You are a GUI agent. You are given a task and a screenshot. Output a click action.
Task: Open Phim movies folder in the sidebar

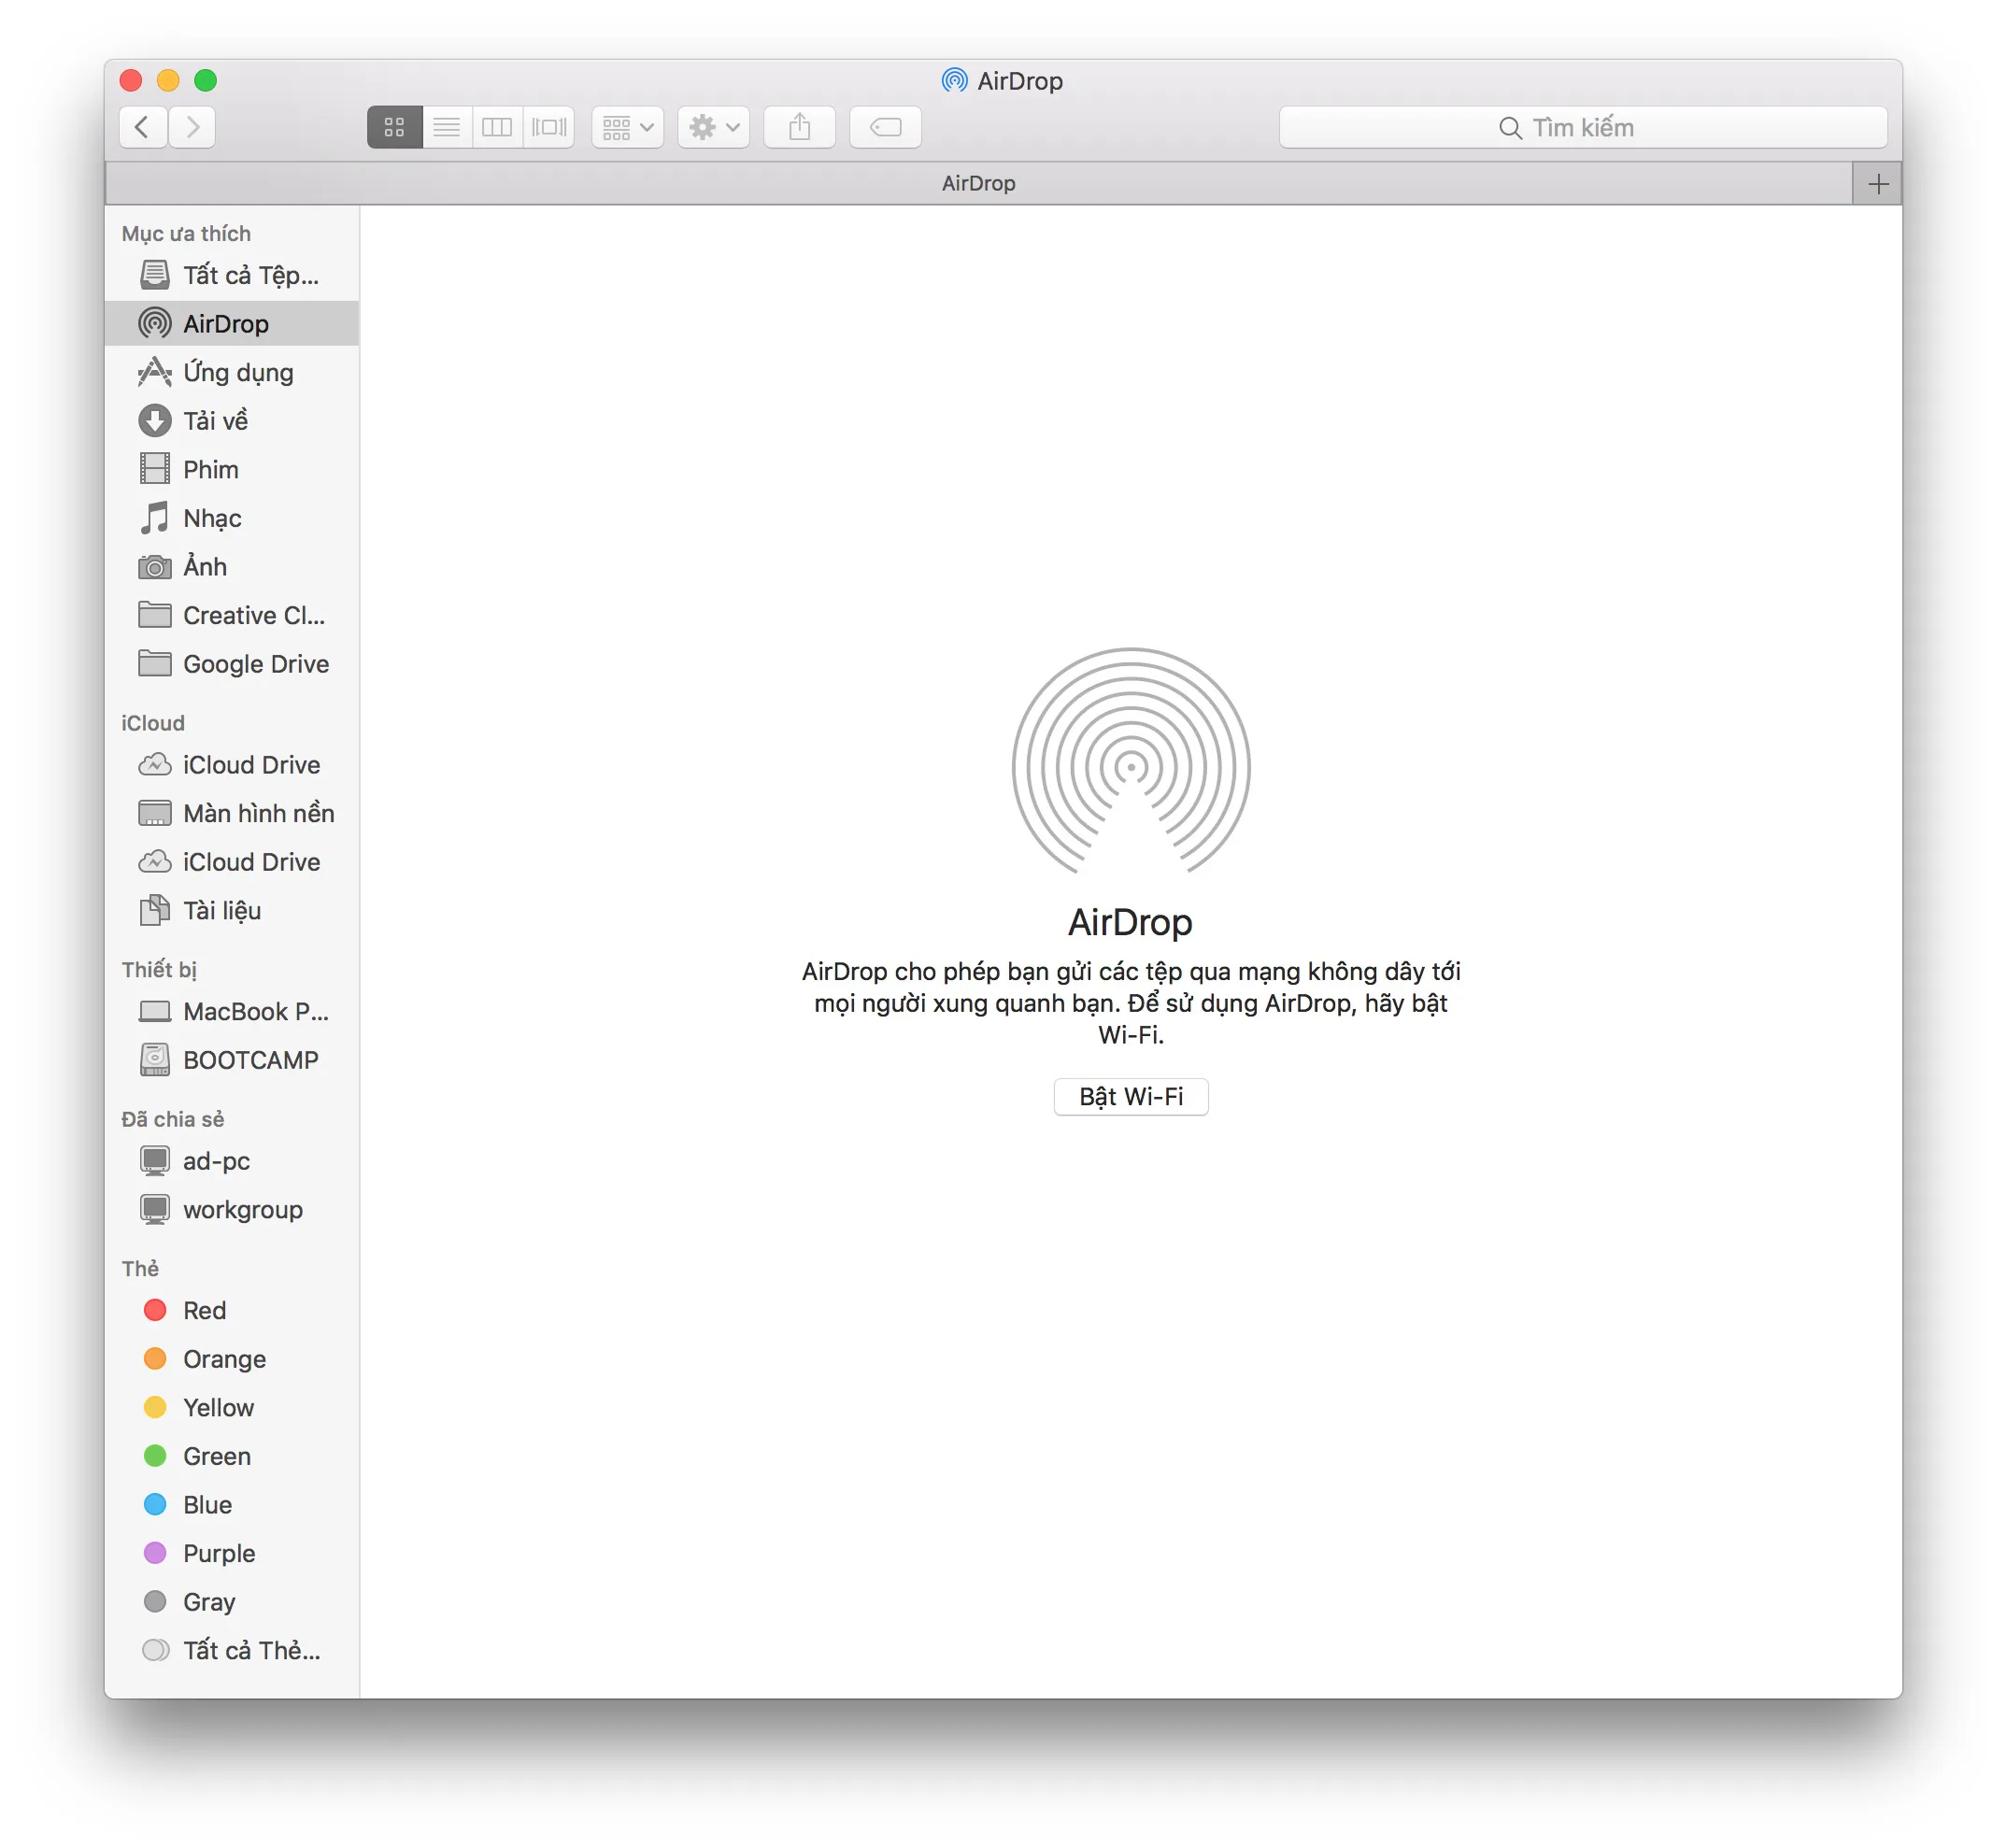[232, 469]
